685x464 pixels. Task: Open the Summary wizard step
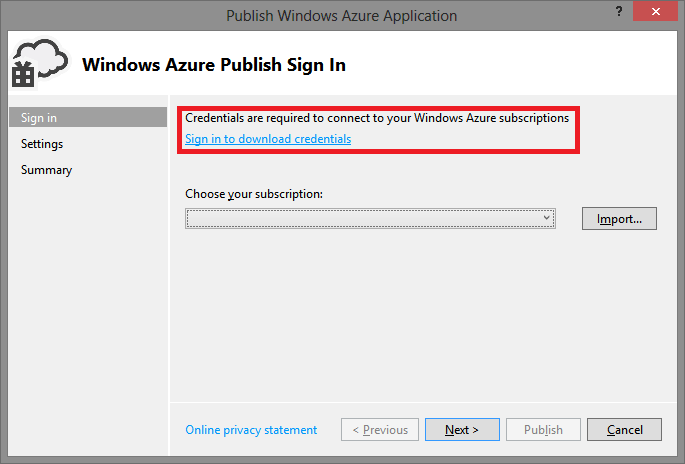point(46,170)
